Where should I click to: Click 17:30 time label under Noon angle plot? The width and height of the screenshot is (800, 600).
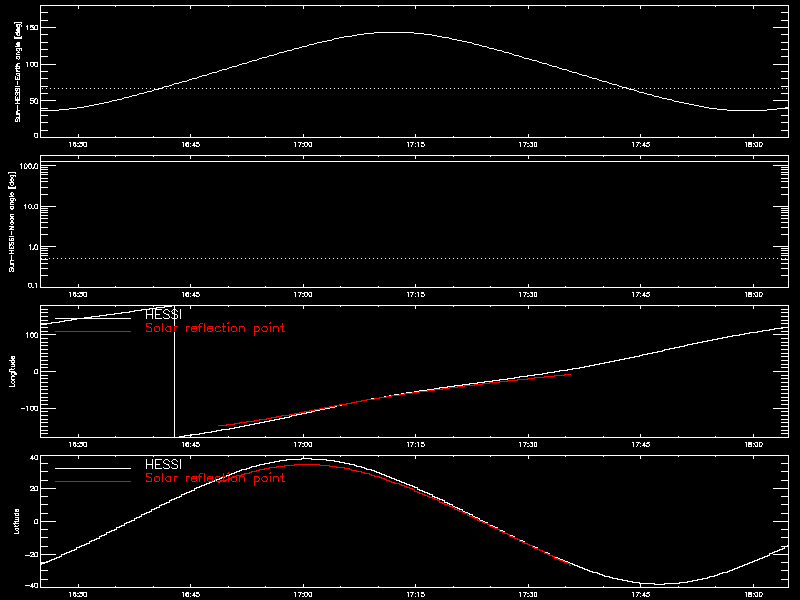[x=528, y=295]
